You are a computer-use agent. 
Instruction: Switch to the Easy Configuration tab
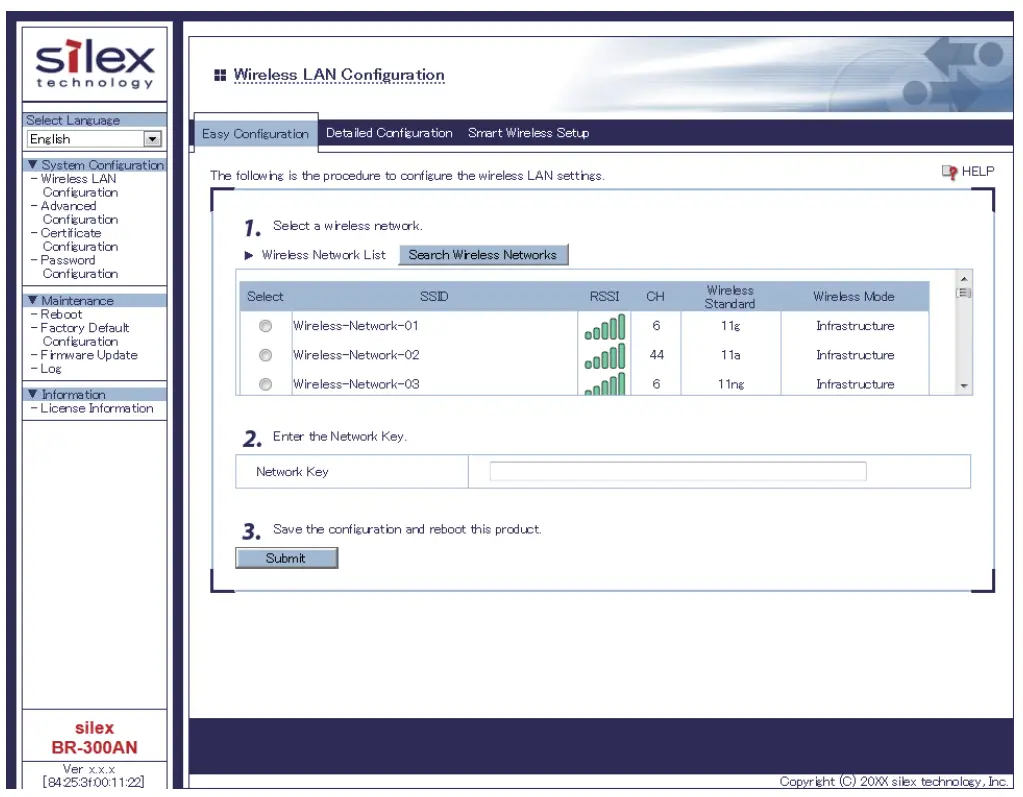tap(255, 133)
